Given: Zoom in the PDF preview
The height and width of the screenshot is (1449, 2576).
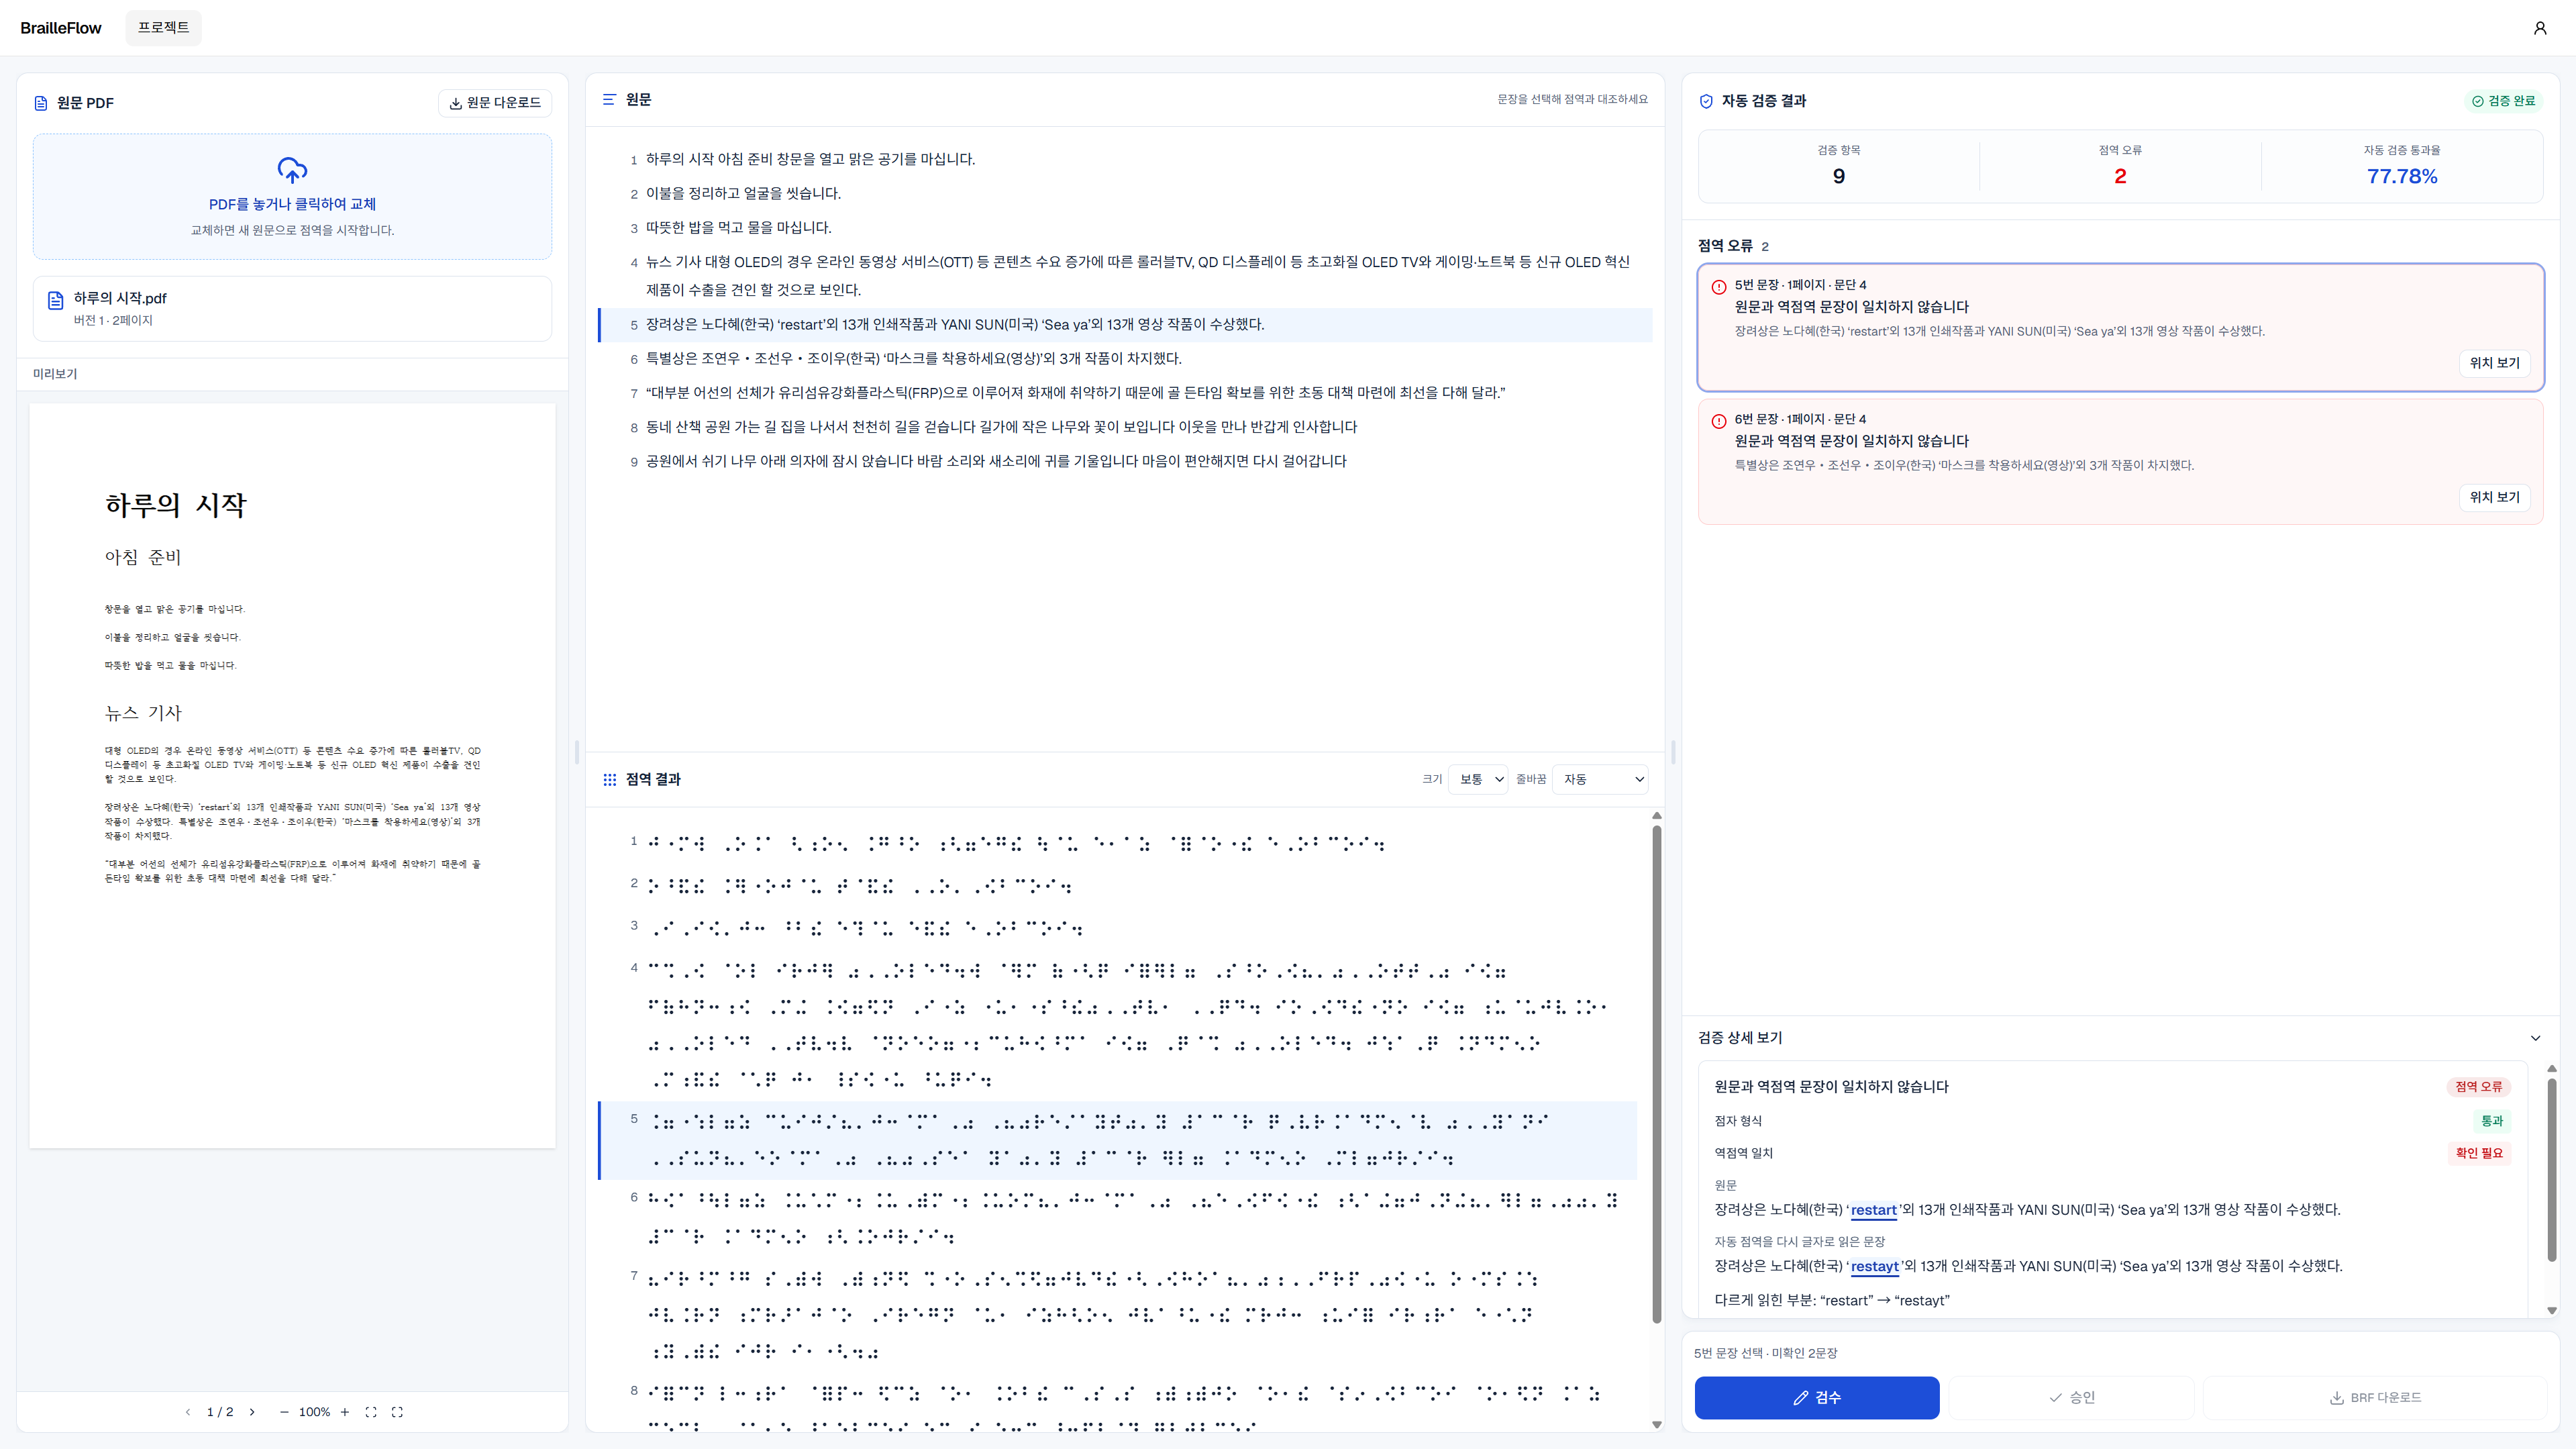Looking at the screenshot, I should tap(345, 1412).
